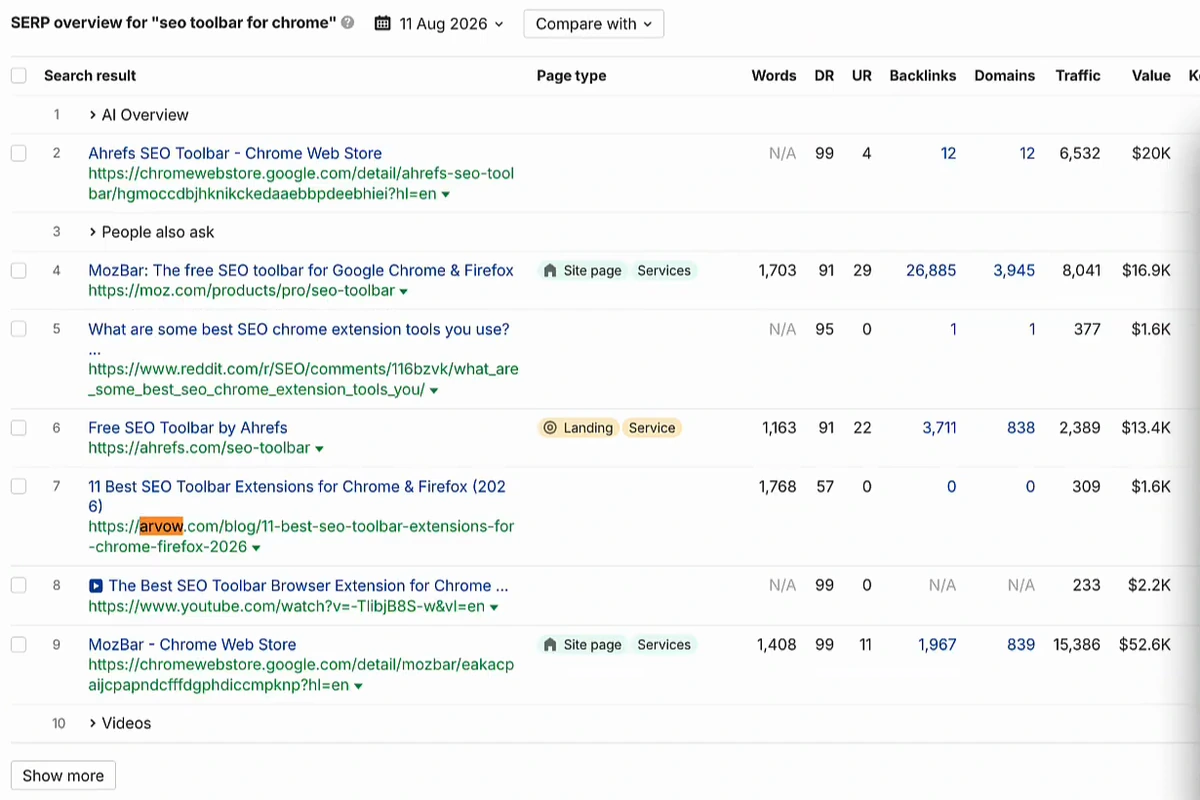Click the UR column header
Image resolution: width=1200 pixels, height=800 pixels.
[x=862, y=76]
